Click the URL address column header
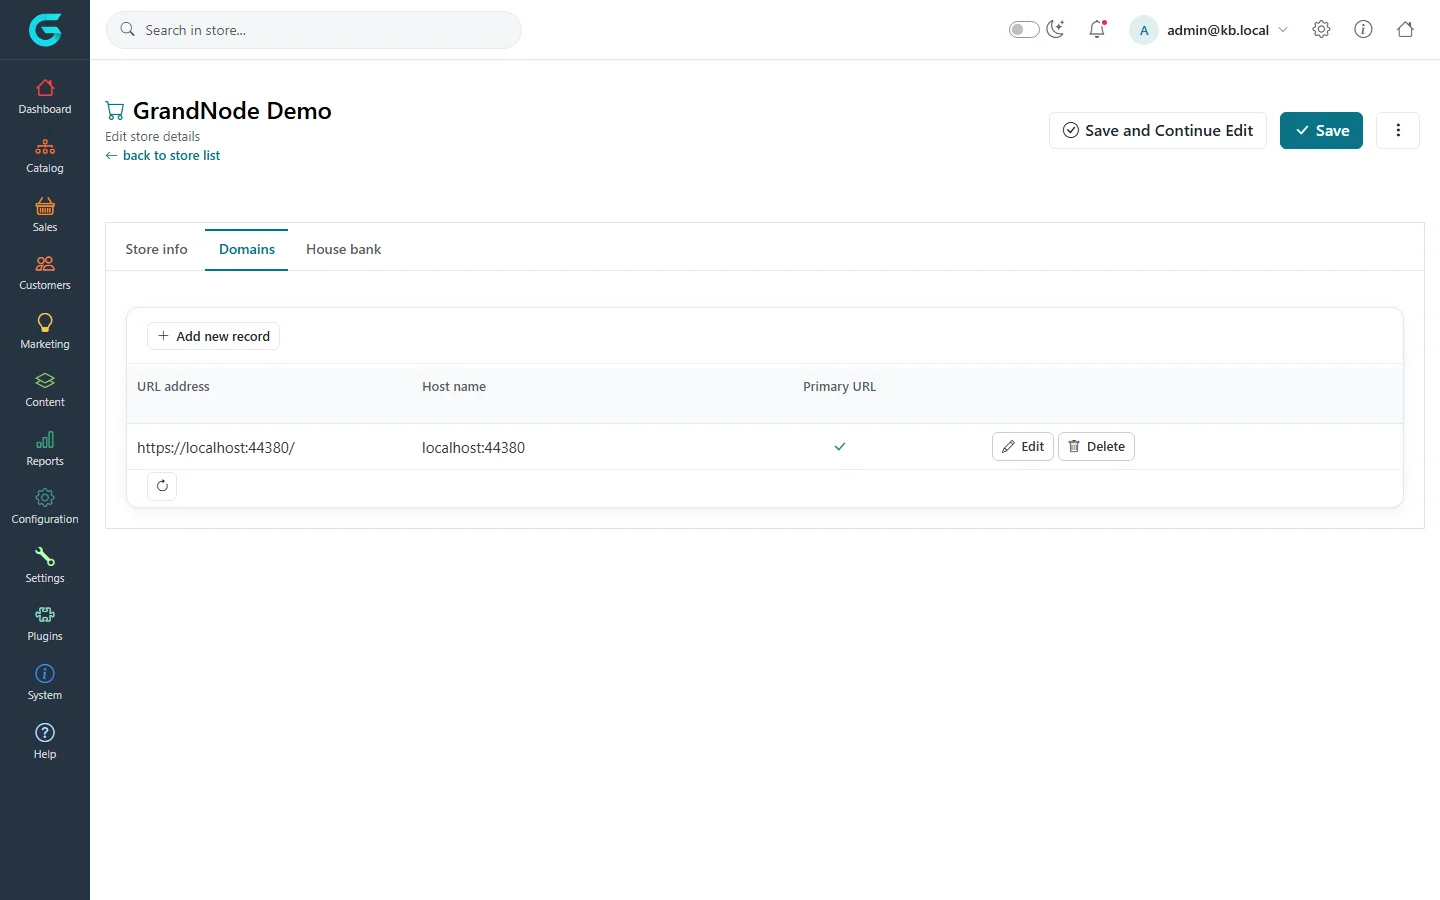The width and height of the screenshot is (1440, 900). coord(173,386)
